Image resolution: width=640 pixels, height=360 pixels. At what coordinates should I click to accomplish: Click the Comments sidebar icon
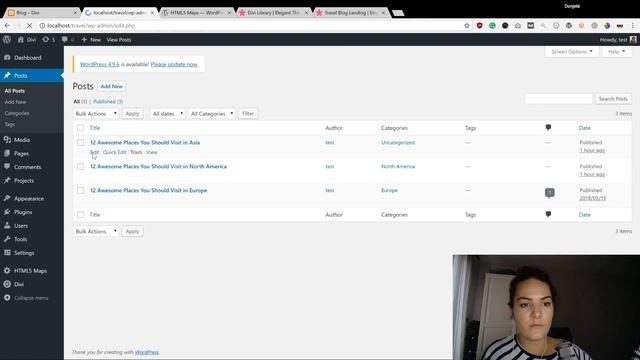7,167
